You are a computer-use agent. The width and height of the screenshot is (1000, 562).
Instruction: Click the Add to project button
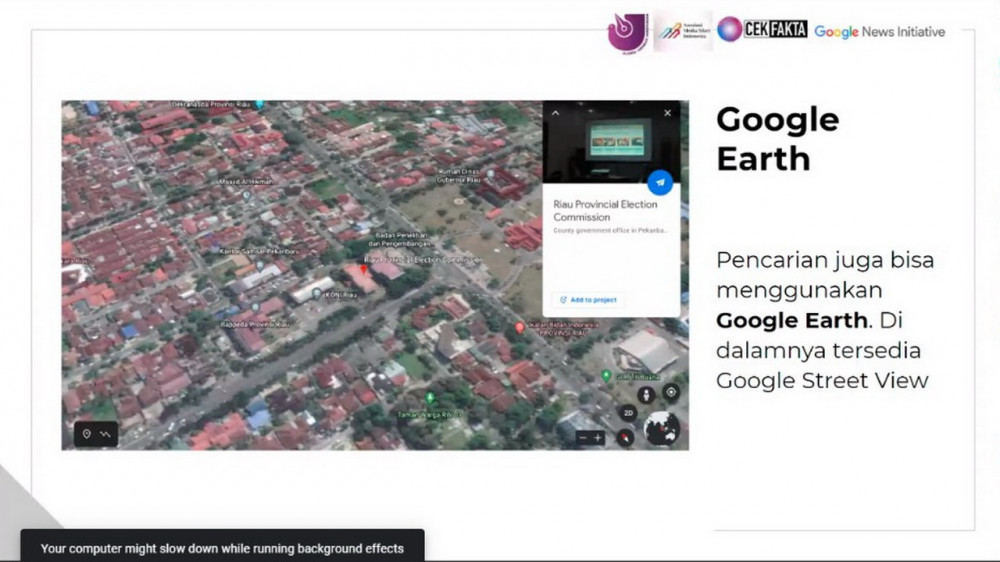588,299
